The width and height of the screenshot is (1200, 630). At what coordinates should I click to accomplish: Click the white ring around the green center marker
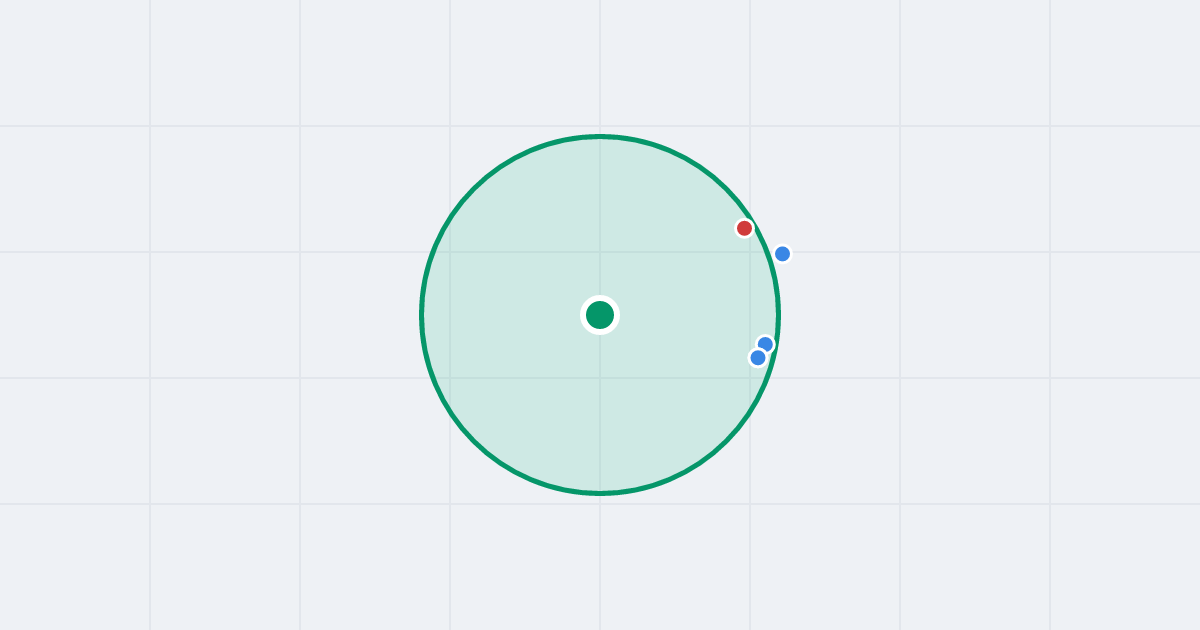click(600, 298)
